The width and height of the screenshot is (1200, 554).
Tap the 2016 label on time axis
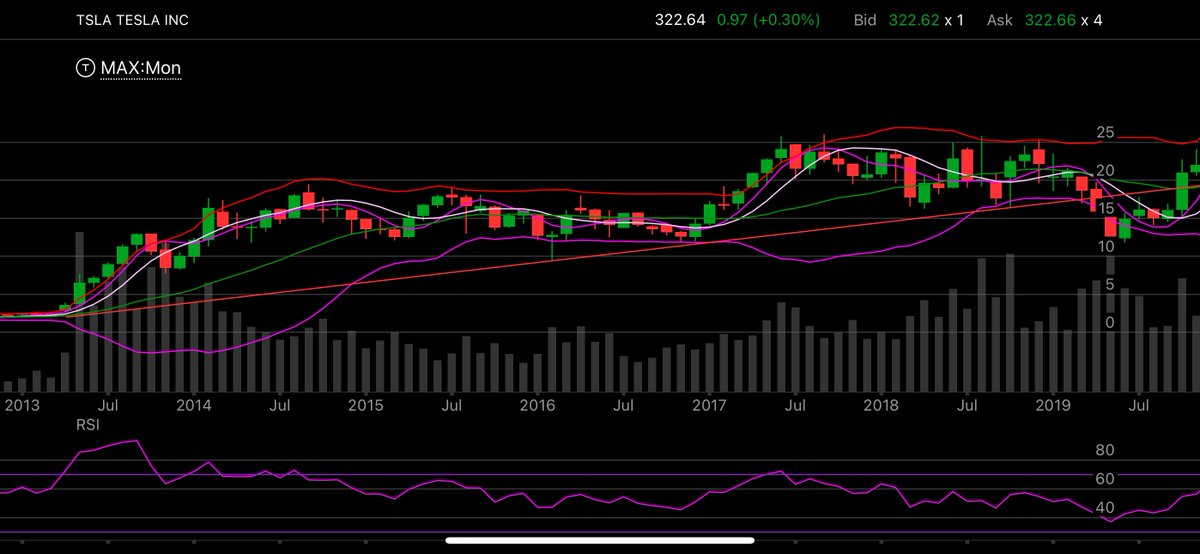pyautogui.click(x=537, y=406)
